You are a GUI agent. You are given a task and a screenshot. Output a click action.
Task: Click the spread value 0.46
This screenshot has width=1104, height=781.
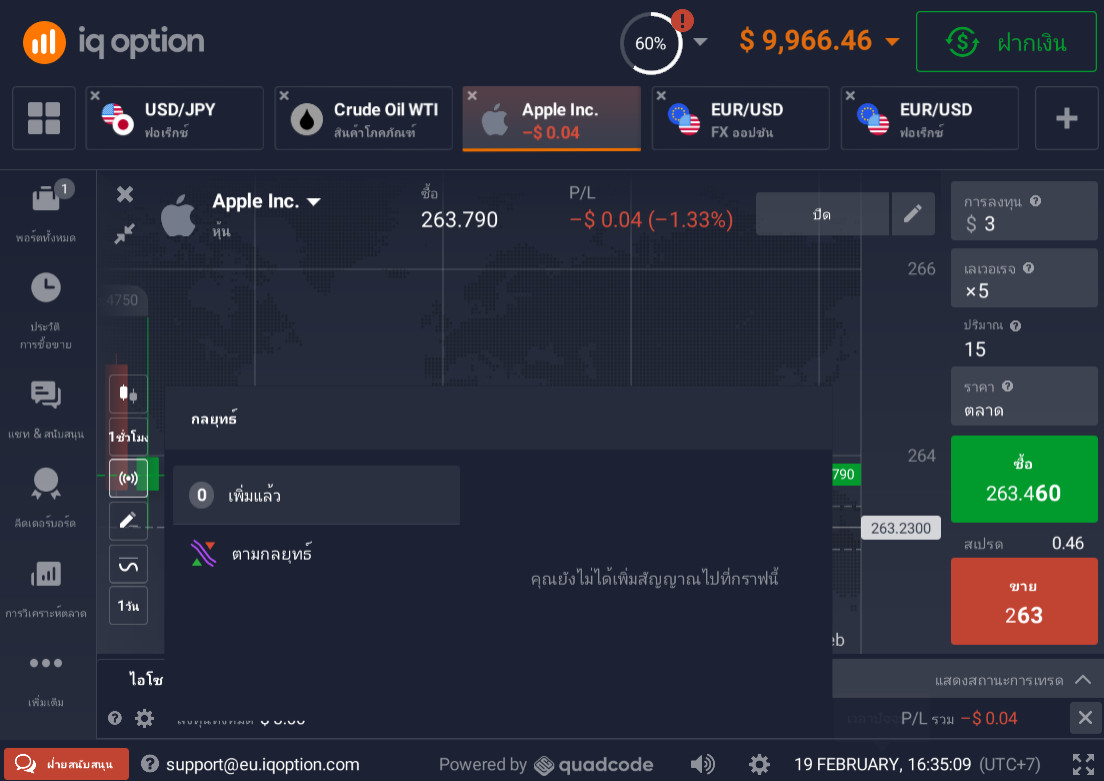coord(1067,543)
